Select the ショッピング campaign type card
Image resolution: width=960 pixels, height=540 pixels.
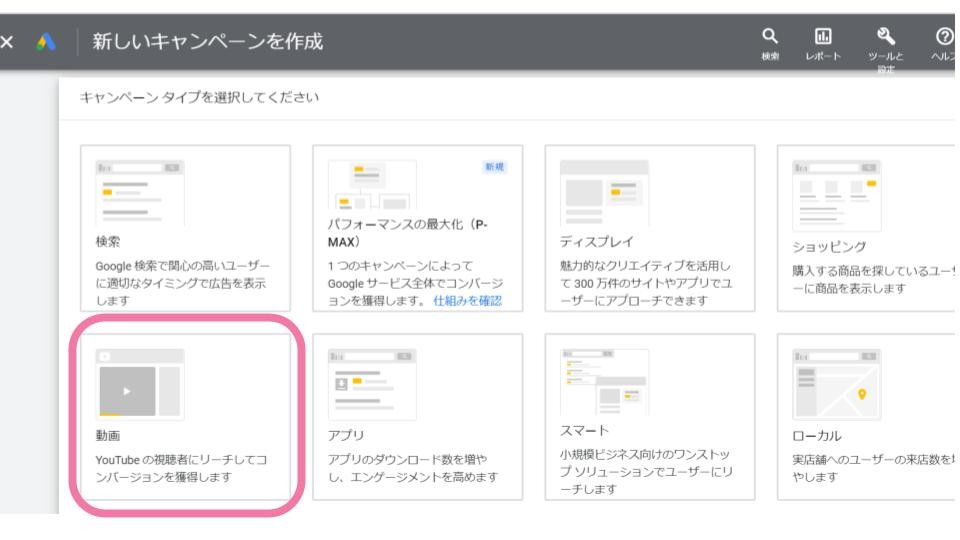click(x=866, y=228)
